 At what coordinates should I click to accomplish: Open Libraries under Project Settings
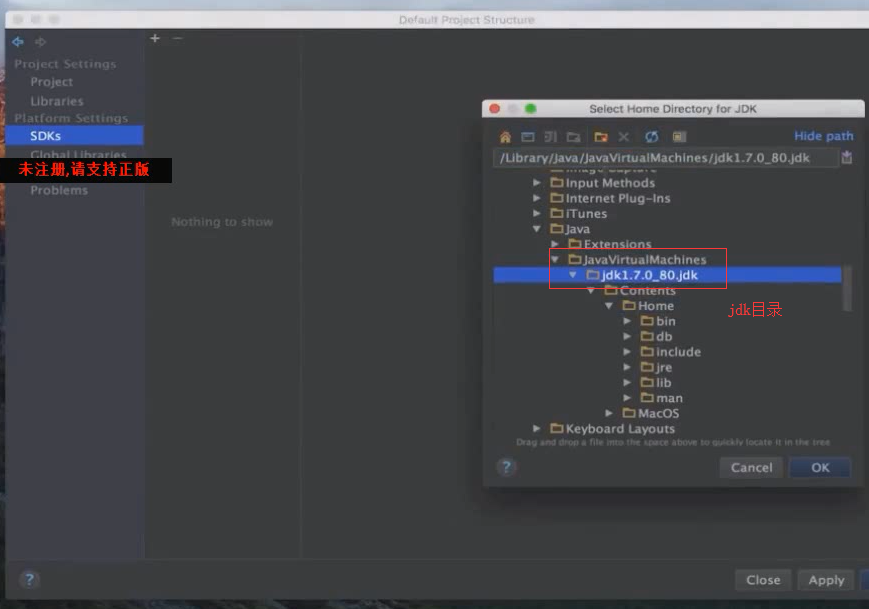tap(57, 101)
